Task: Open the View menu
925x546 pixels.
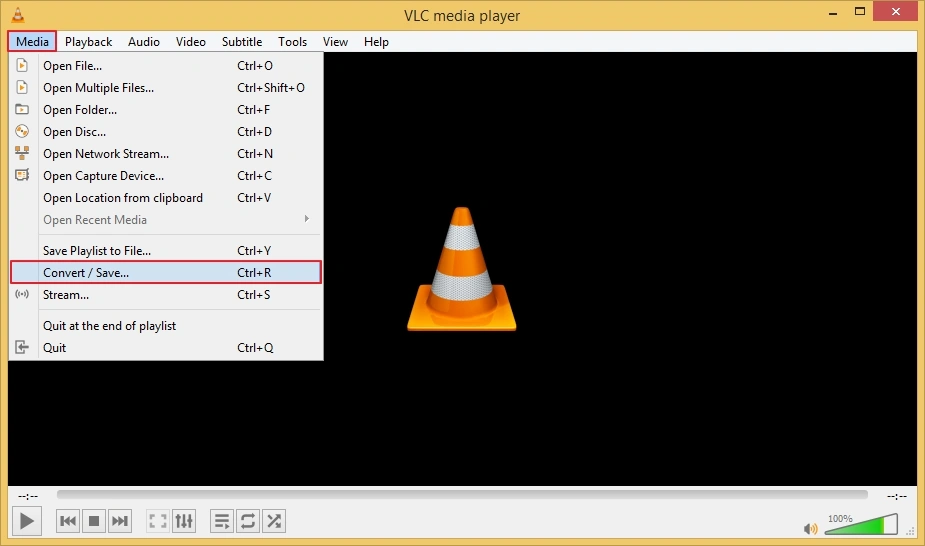Action: pos(335,42)
